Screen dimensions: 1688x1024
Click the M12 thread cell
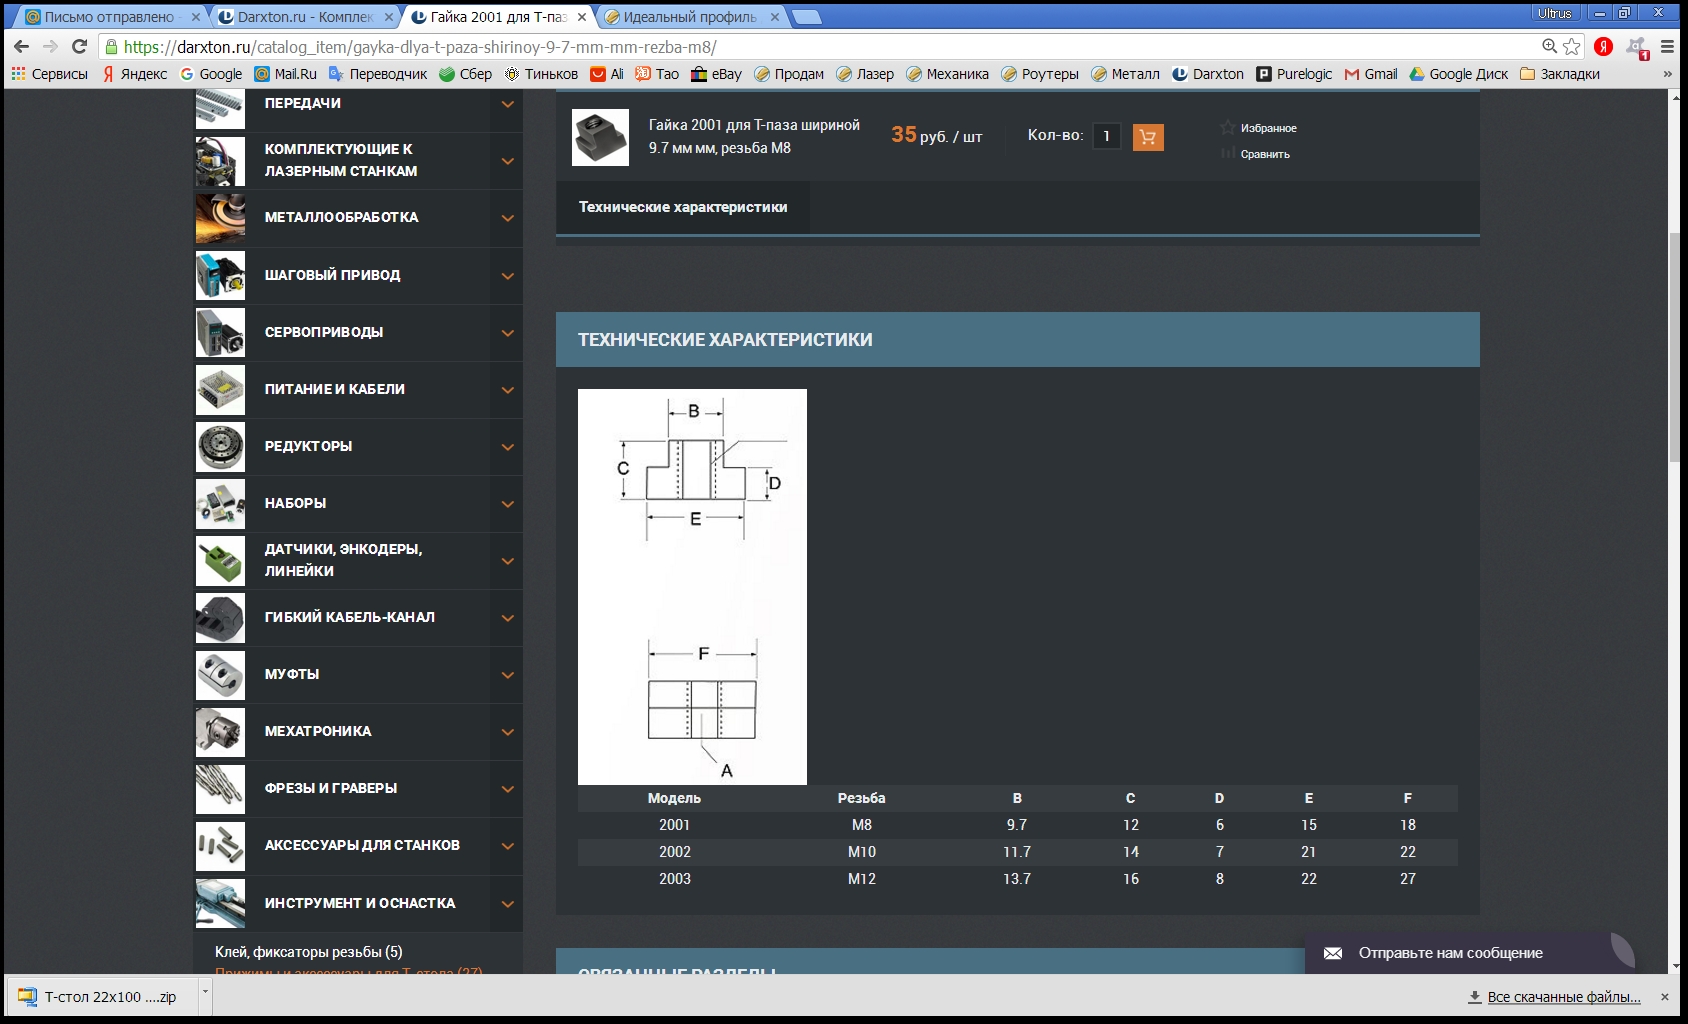862,879
